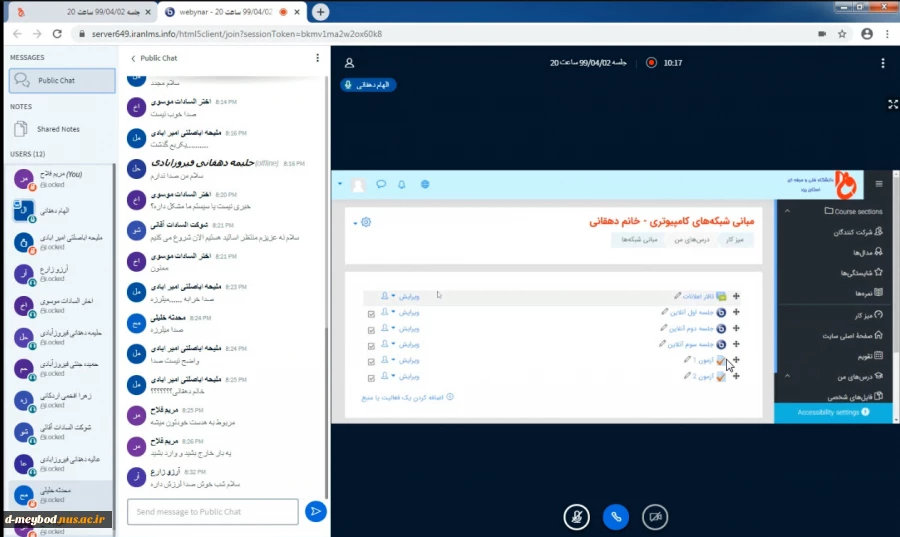Select user آرزو زارع in the users list
The image size is (900, 537).
coord(60,274)
